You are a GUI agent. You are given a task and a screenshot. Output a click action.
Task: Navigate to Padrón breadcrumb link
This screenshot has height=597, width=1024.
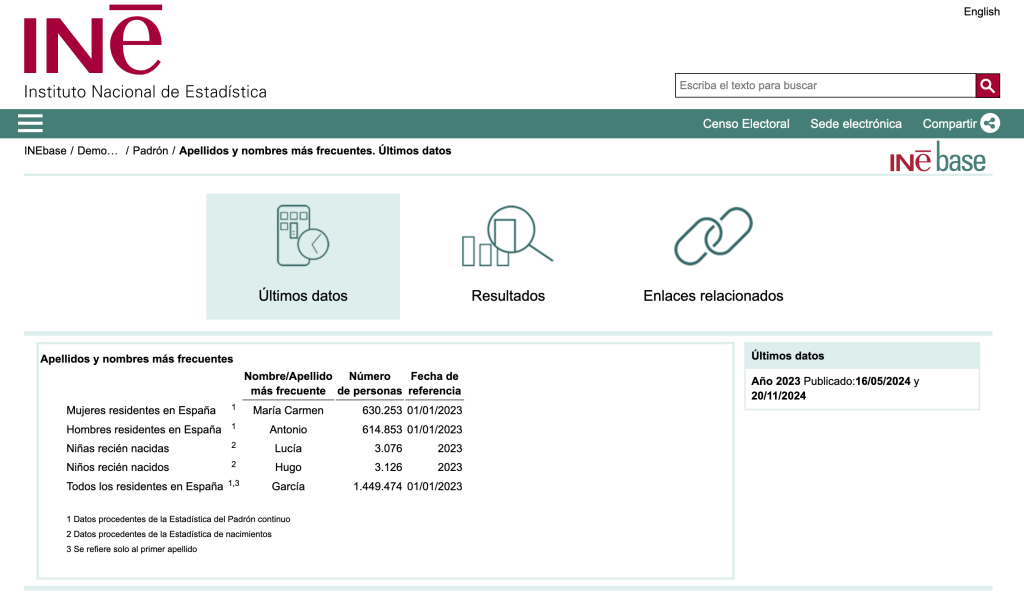[x=150, y=151]
